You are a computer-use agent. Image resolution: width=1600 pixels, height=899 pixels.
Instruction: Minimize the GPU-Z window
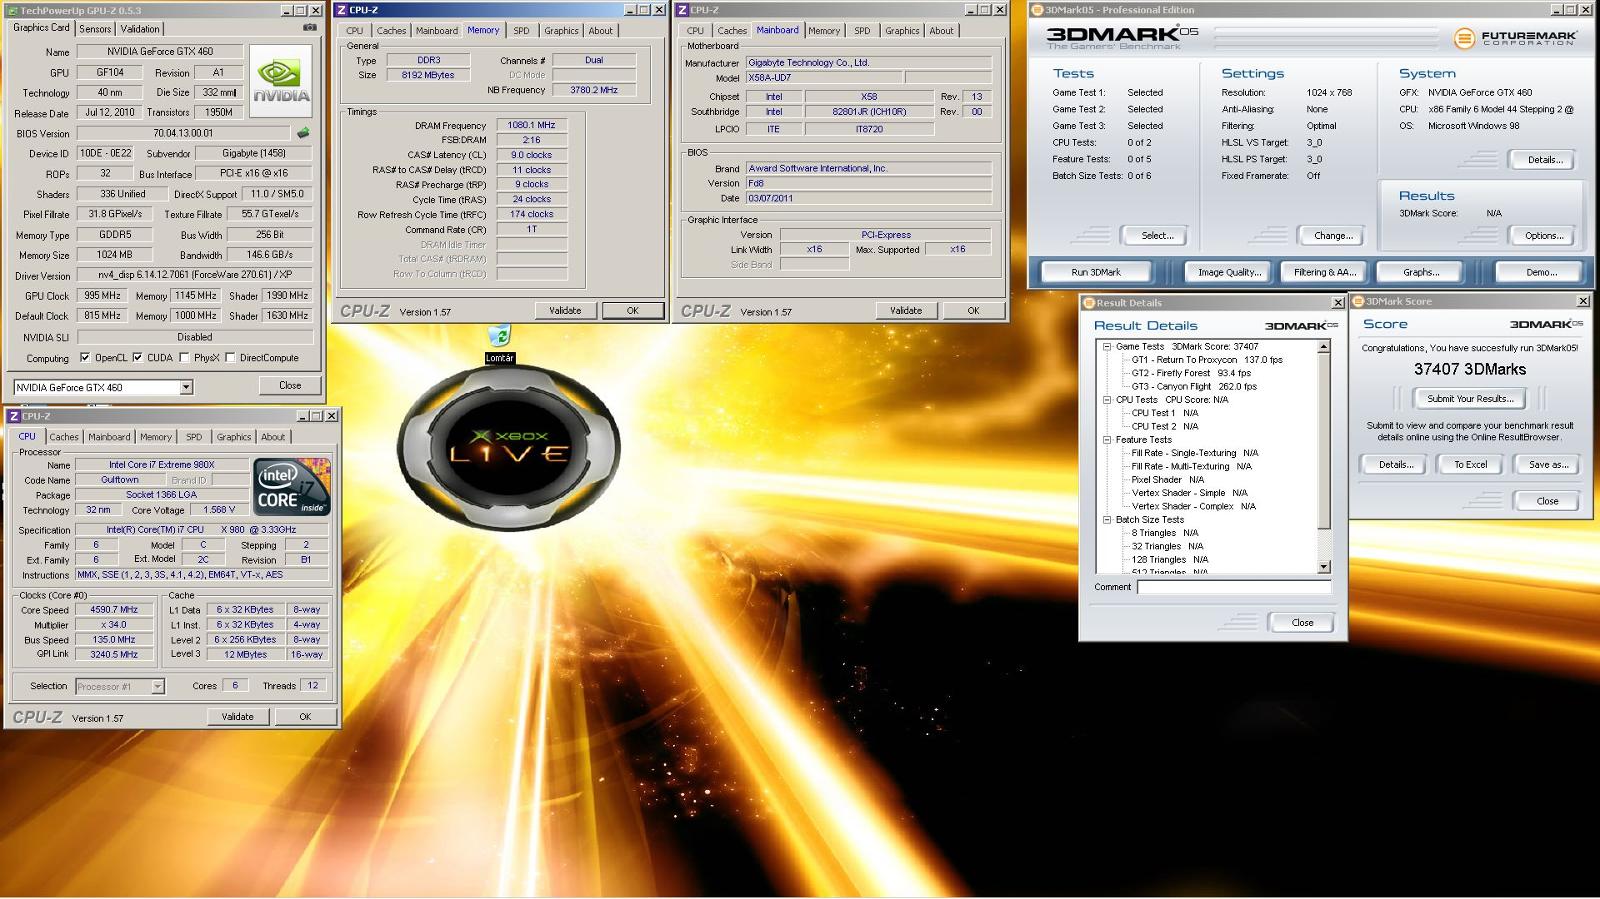pos(286,10)
